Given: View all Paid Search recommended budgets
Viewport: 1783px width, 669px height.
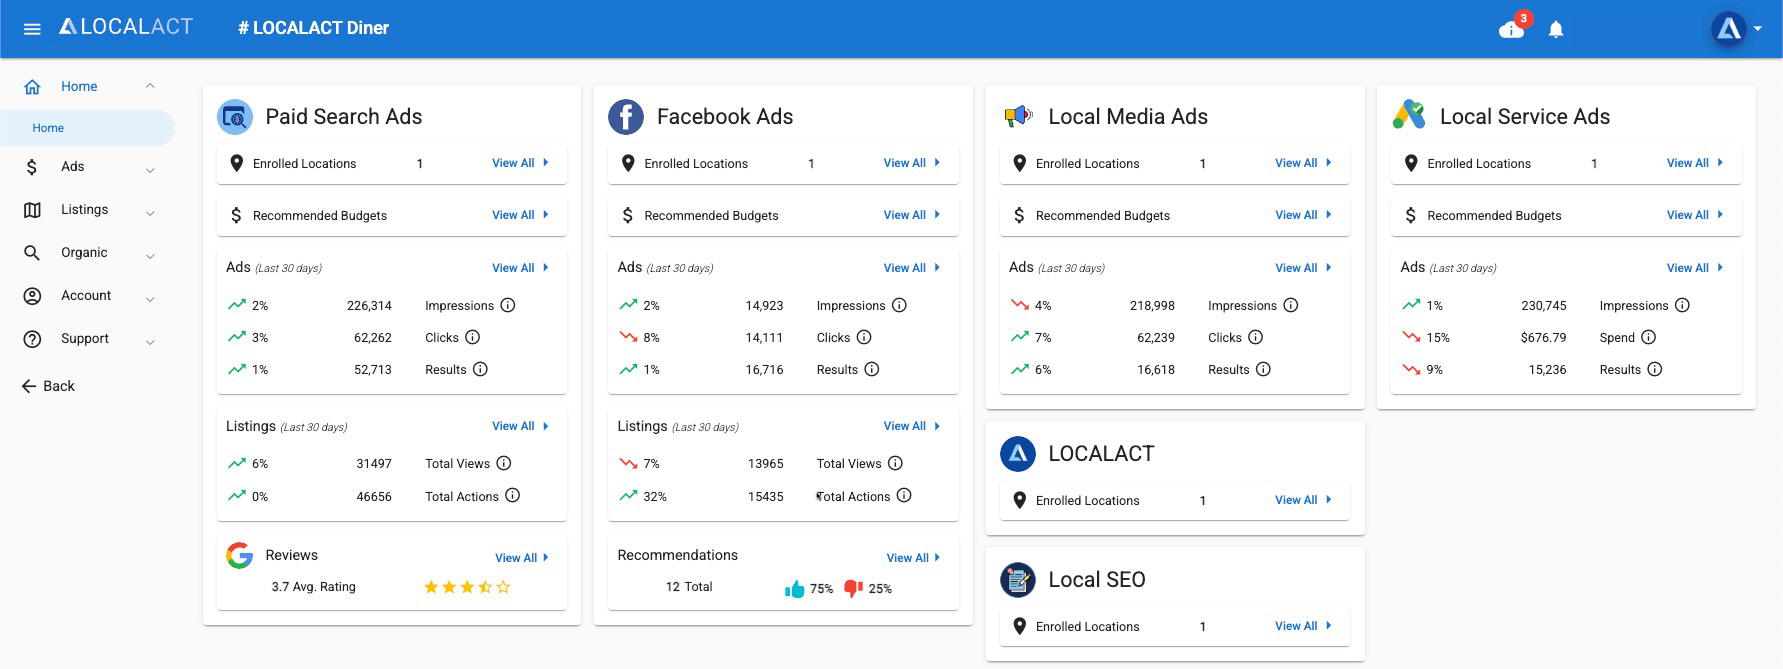Looking at the screenshot, I should (x=521, y=215).
